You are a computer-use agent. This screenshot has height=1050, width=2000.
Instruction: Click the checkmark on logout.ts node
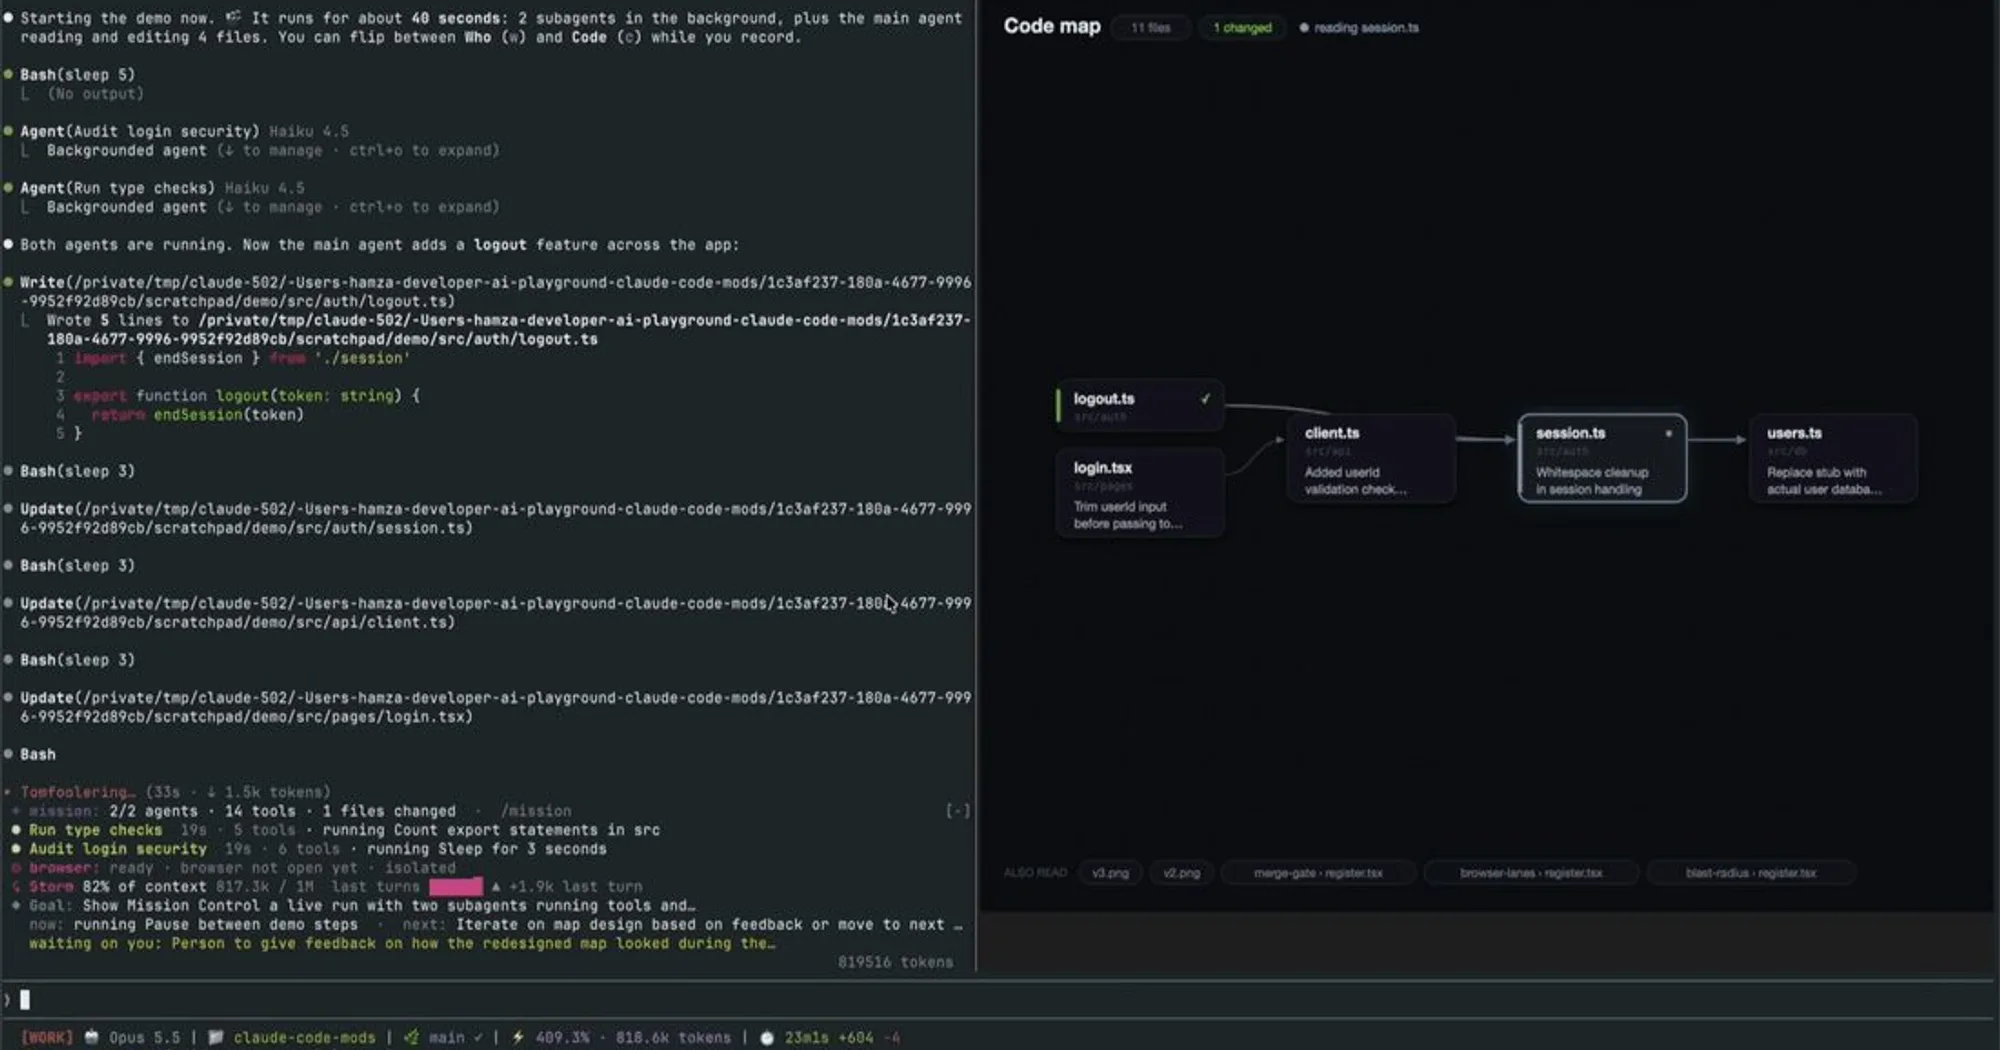1205,399
